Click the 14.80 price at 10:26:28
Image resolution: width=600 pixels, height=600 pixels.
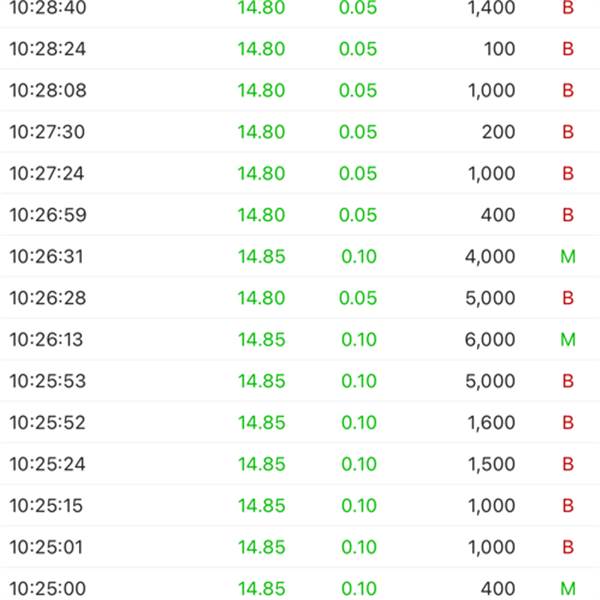[x=262, y=298]
